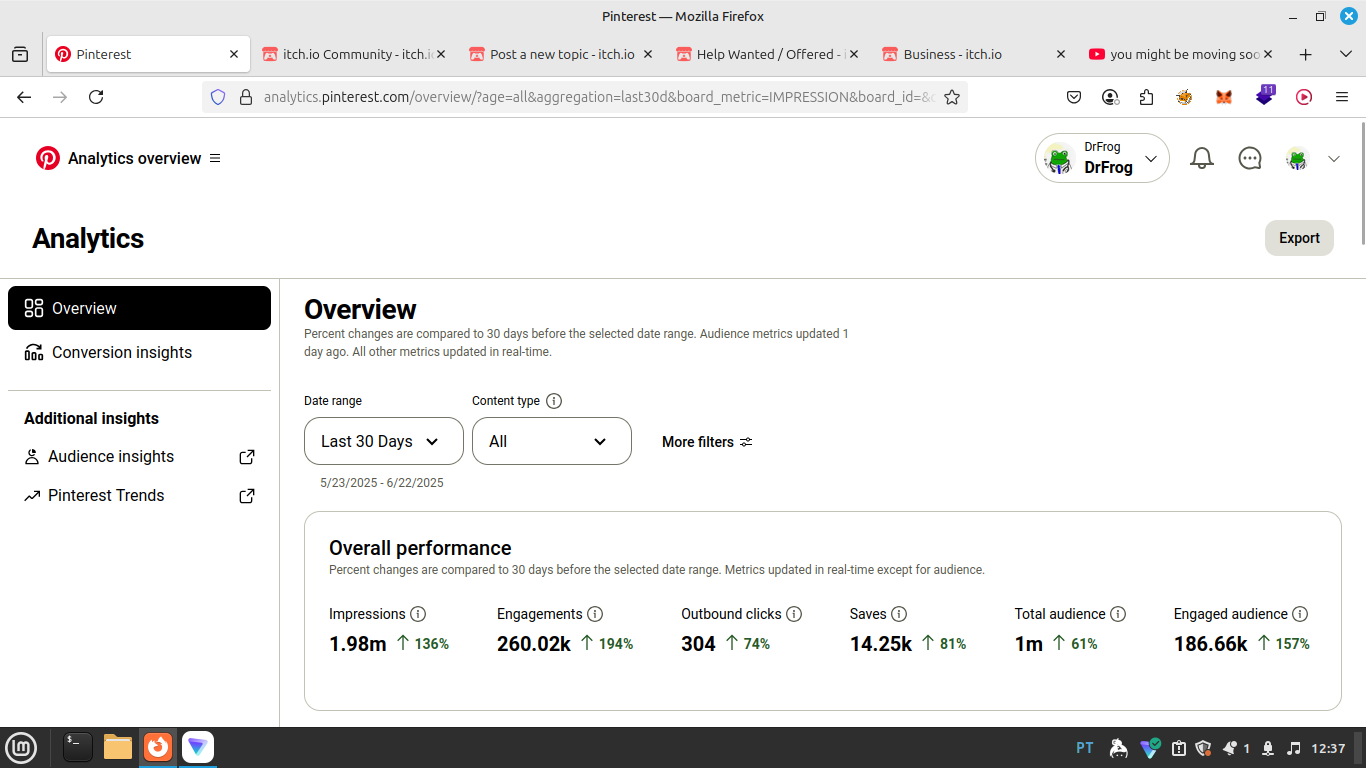This screenshot has height=768, width=1366.
Task: Switch to the Help Wanted / Offered tab
Action: [x=768, y=54]
